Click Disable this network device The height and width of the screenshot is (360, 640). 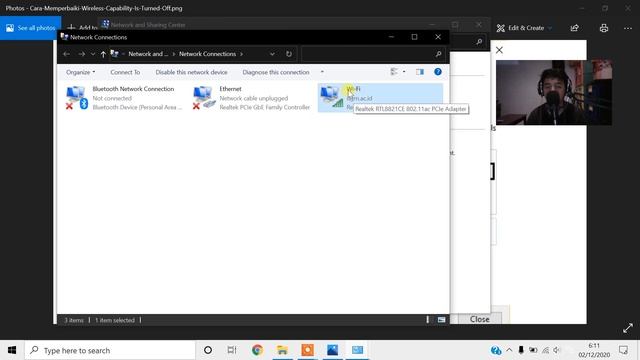click(191, 72)
